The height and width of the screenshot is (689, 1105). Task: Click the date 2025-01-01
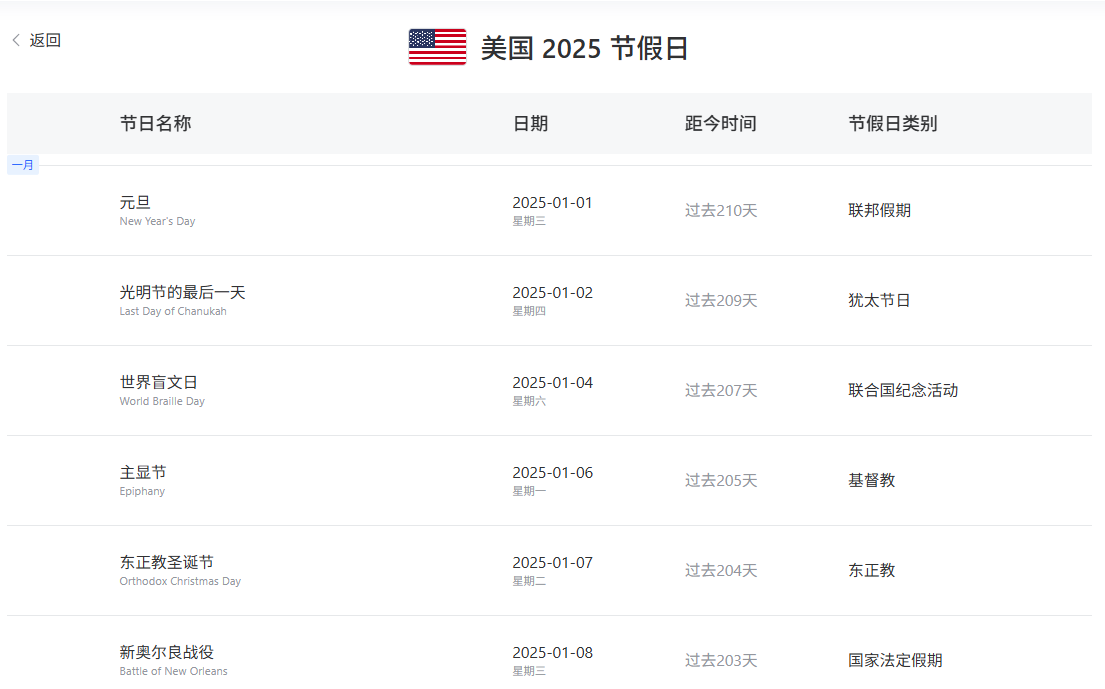point(552,203)
